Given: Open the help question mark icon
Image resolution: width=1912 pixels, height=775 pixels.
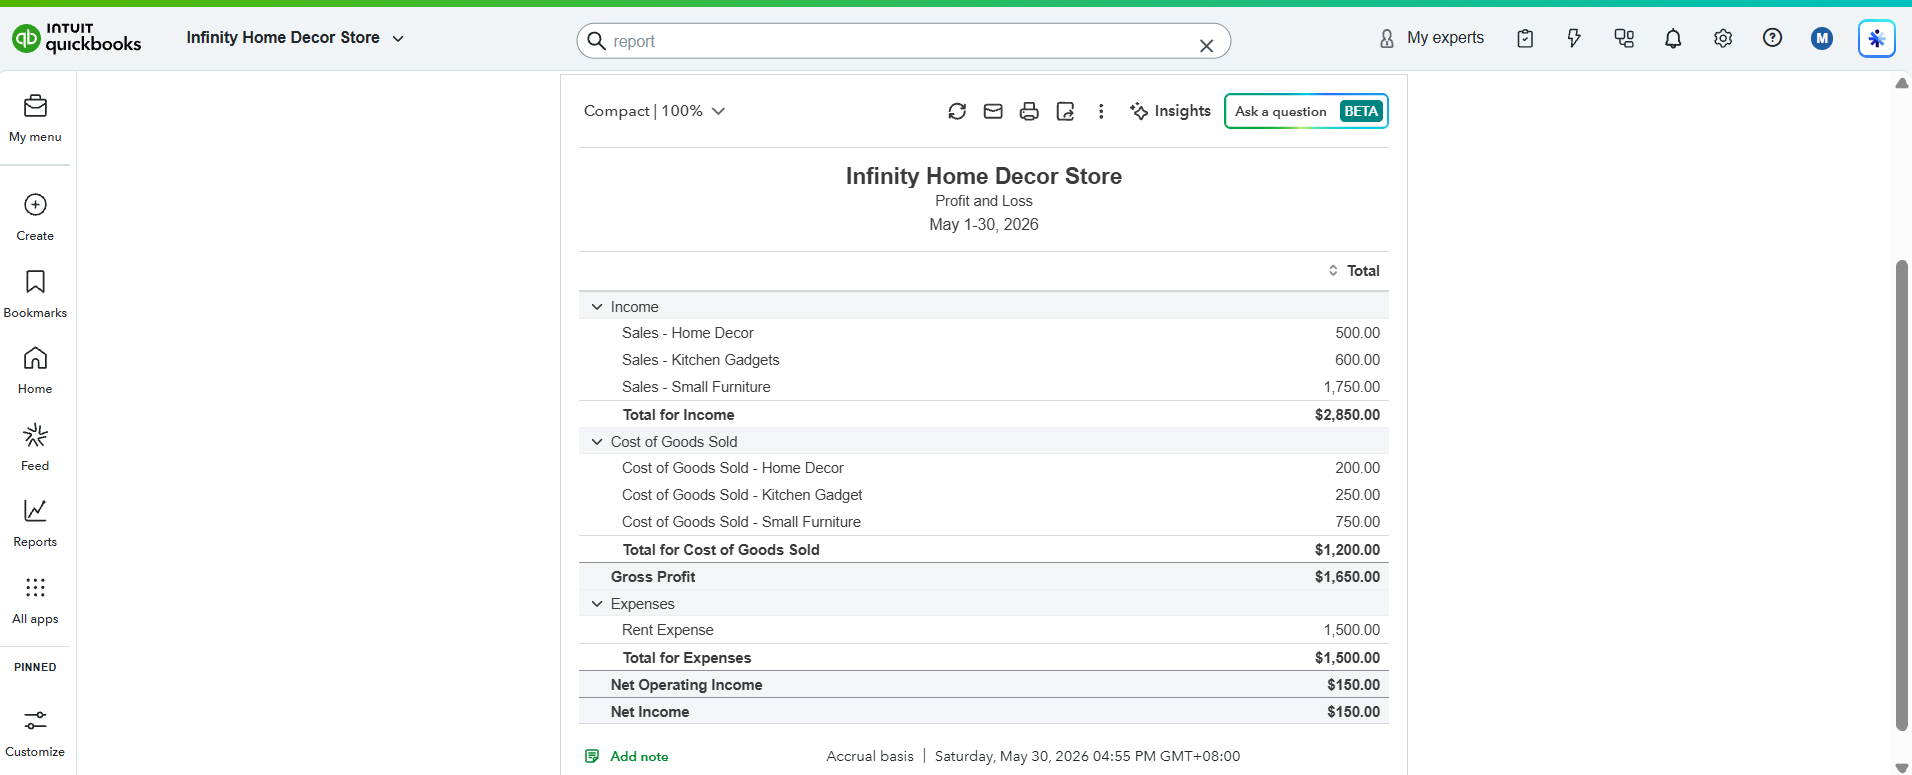Looking at the screenshot, I should (1772, 38).
